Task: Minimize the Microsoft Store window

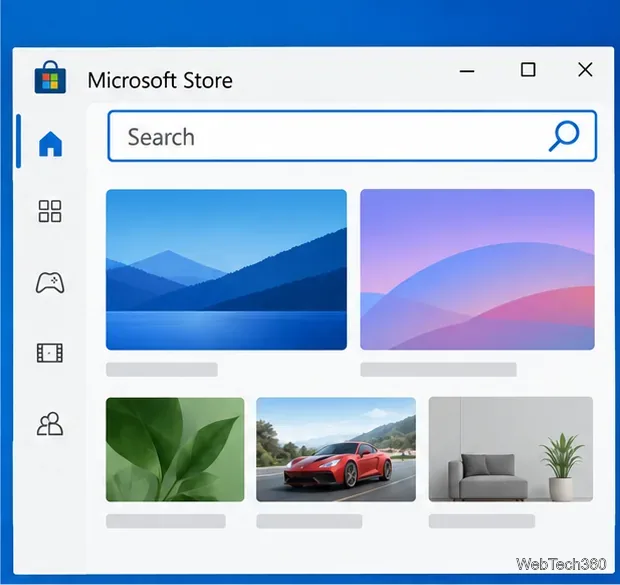Action: click(467, 71)
